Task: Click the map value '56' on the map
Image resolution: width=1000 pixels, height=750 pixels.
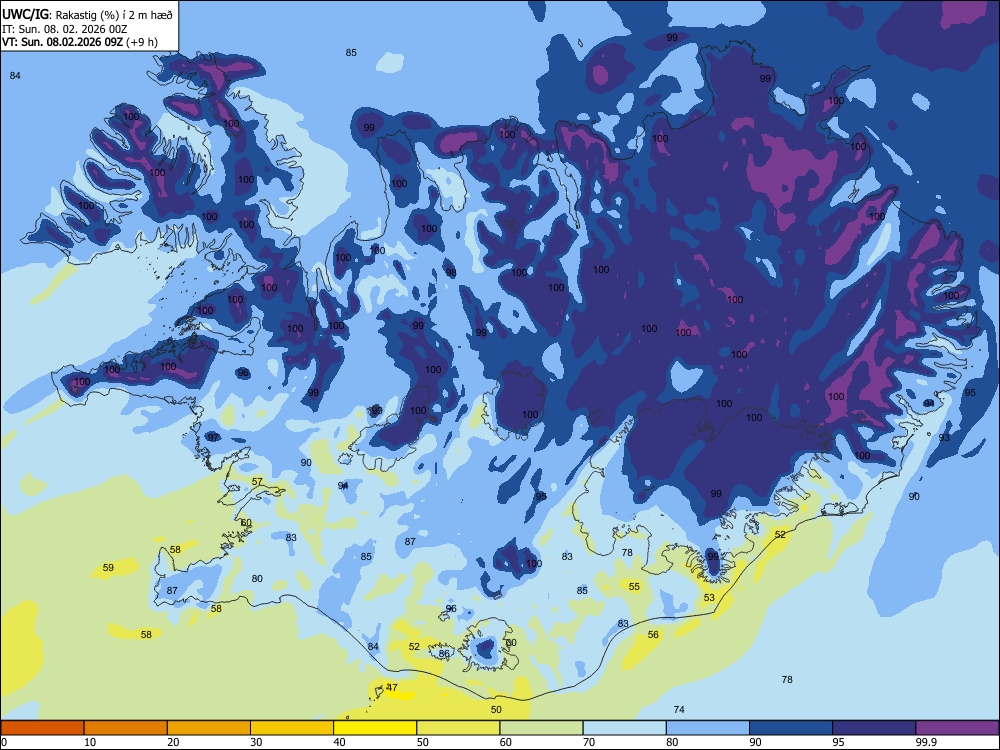Action: pyautogui.click(x=653, y=635)
